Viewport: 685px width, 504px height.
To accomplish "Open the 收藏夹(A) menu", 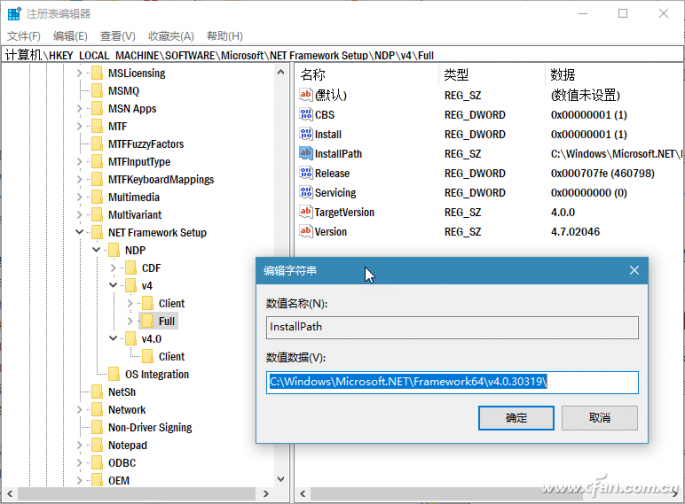I will pos(171,36).
